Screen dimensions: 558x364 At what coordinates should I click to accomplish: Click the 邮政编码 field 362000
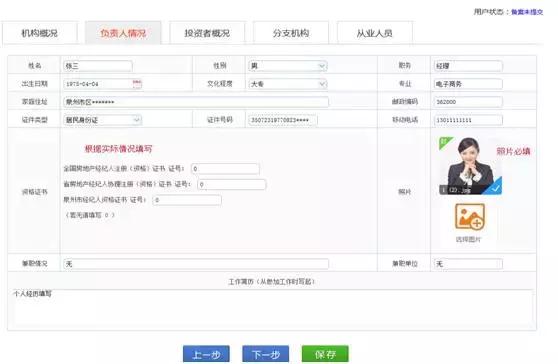[468, 102]
